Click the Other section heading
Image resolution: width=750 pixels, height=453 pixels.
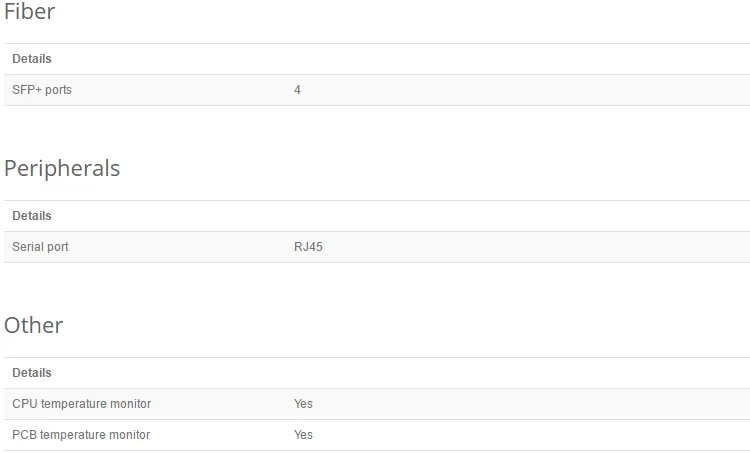(x=33, y=325)
